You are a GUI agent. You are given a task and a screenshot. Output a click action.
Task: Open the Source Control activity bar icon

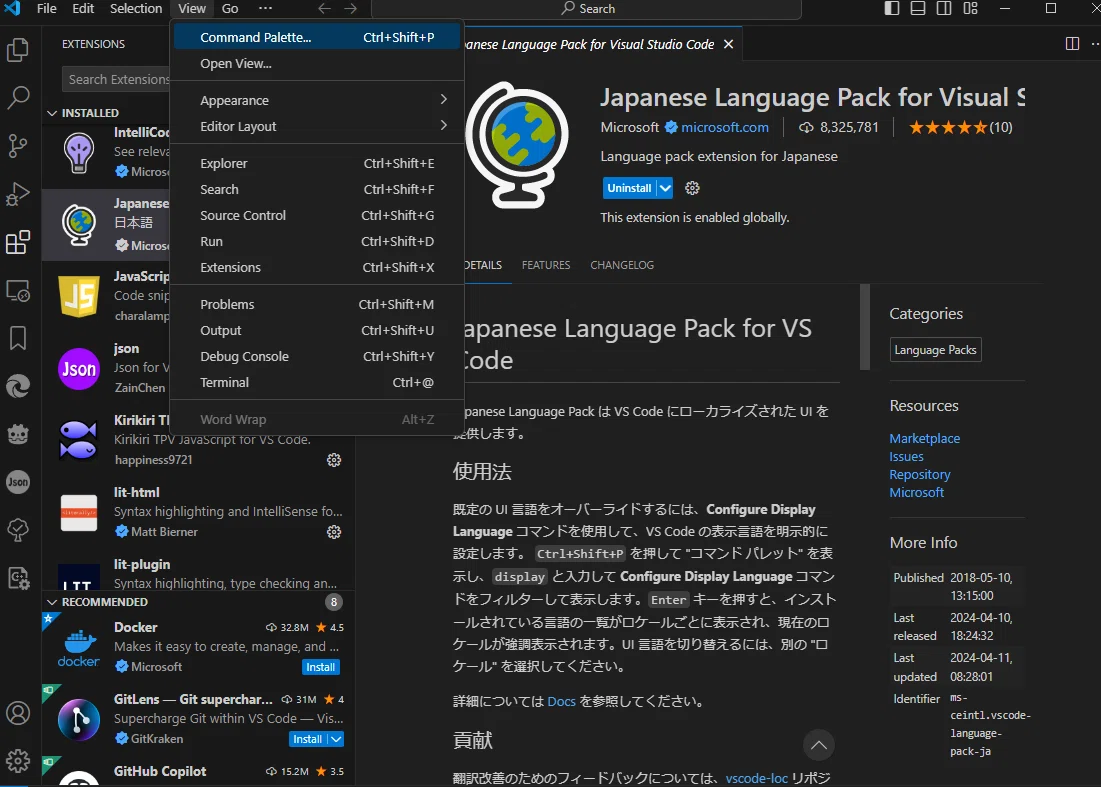(18, 146)
